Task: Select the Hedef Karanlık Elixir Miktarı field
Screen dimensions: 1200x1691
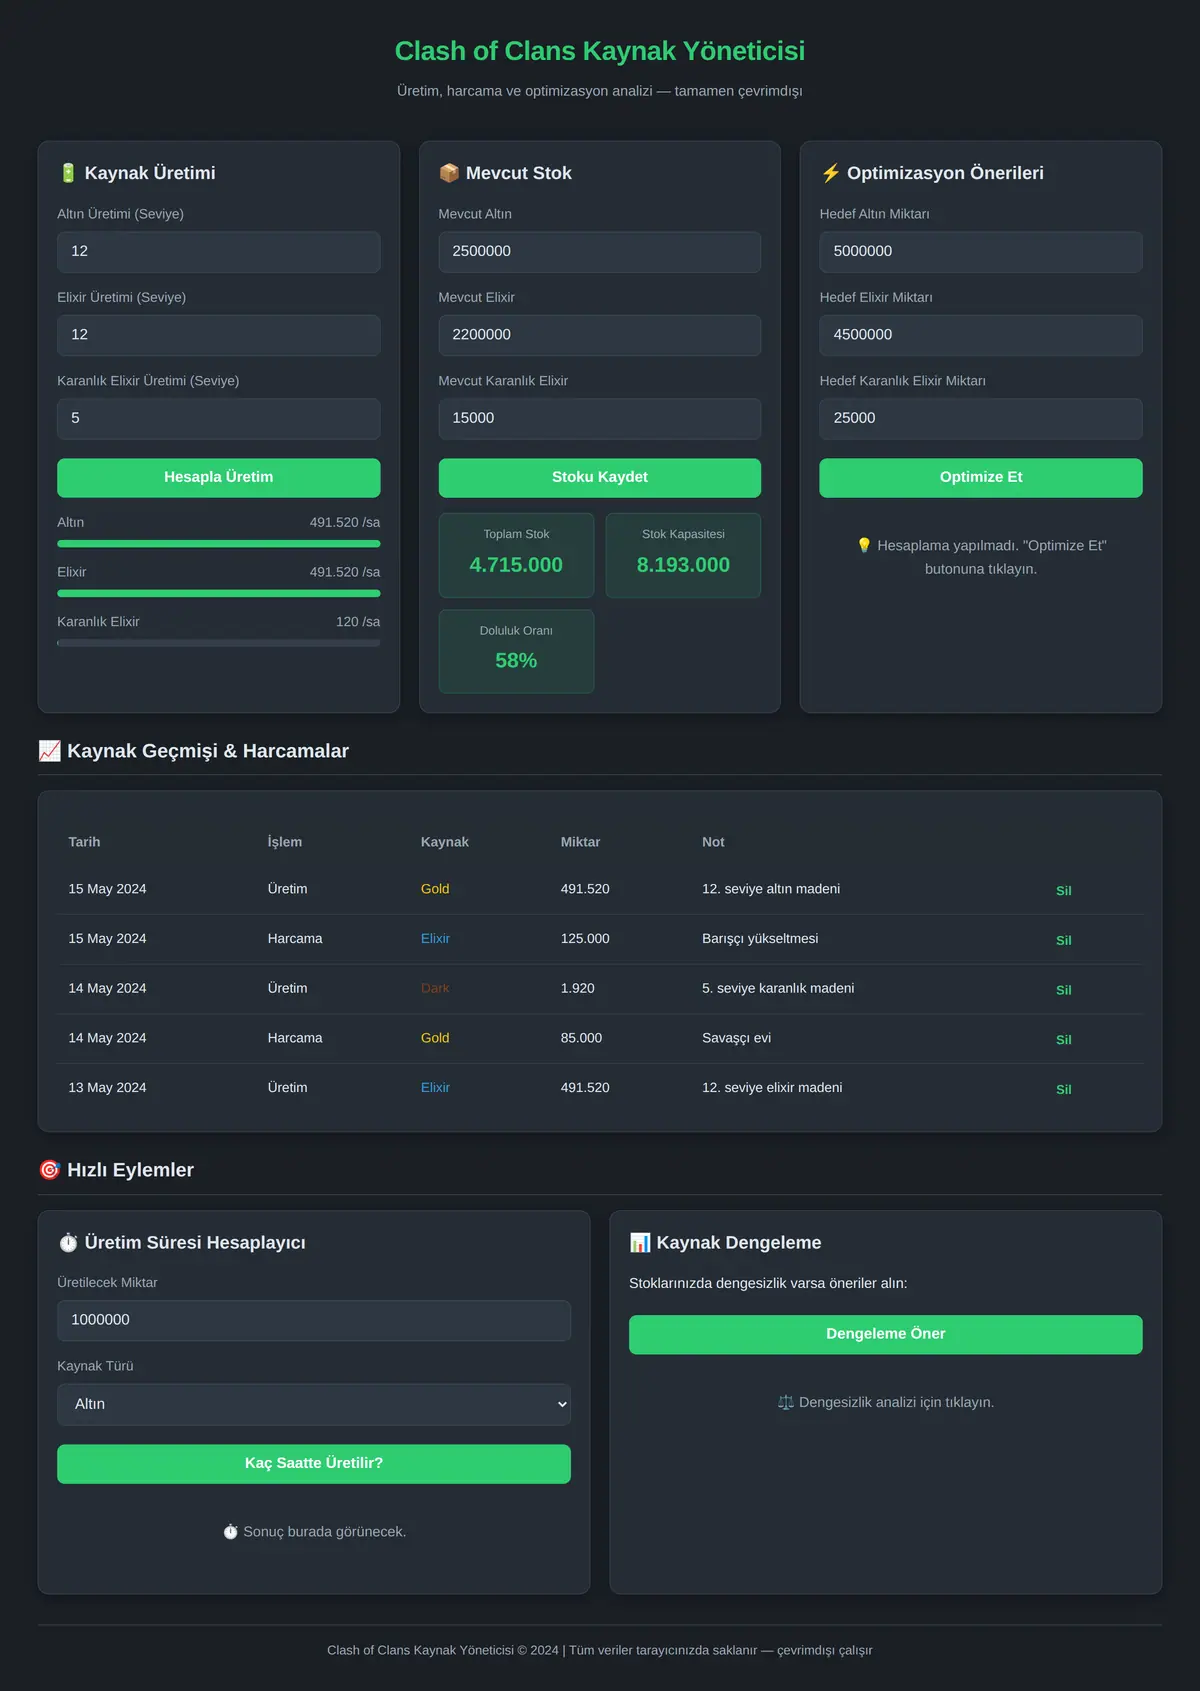Action: [981, 419]
